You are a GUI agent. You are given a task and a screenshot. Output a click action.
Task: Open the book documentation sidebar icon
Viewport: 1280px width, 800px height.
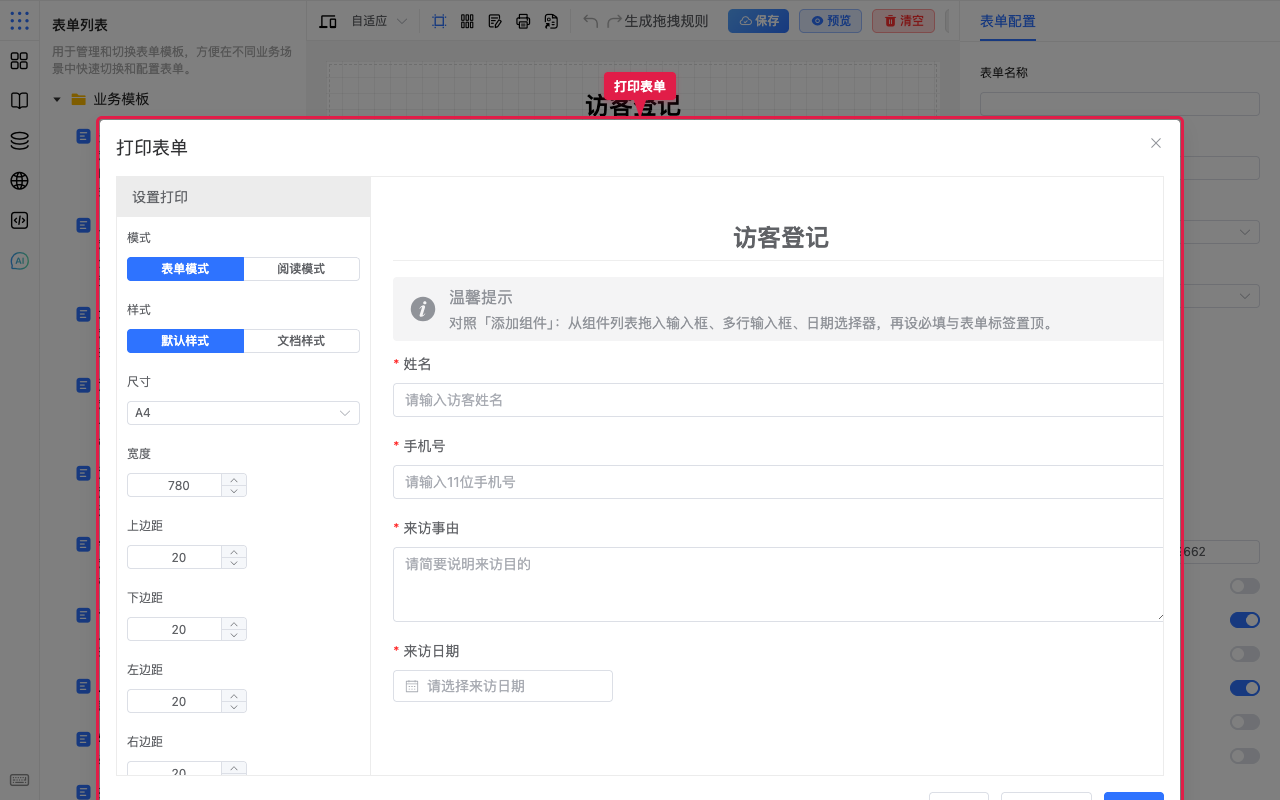(19, 101)
